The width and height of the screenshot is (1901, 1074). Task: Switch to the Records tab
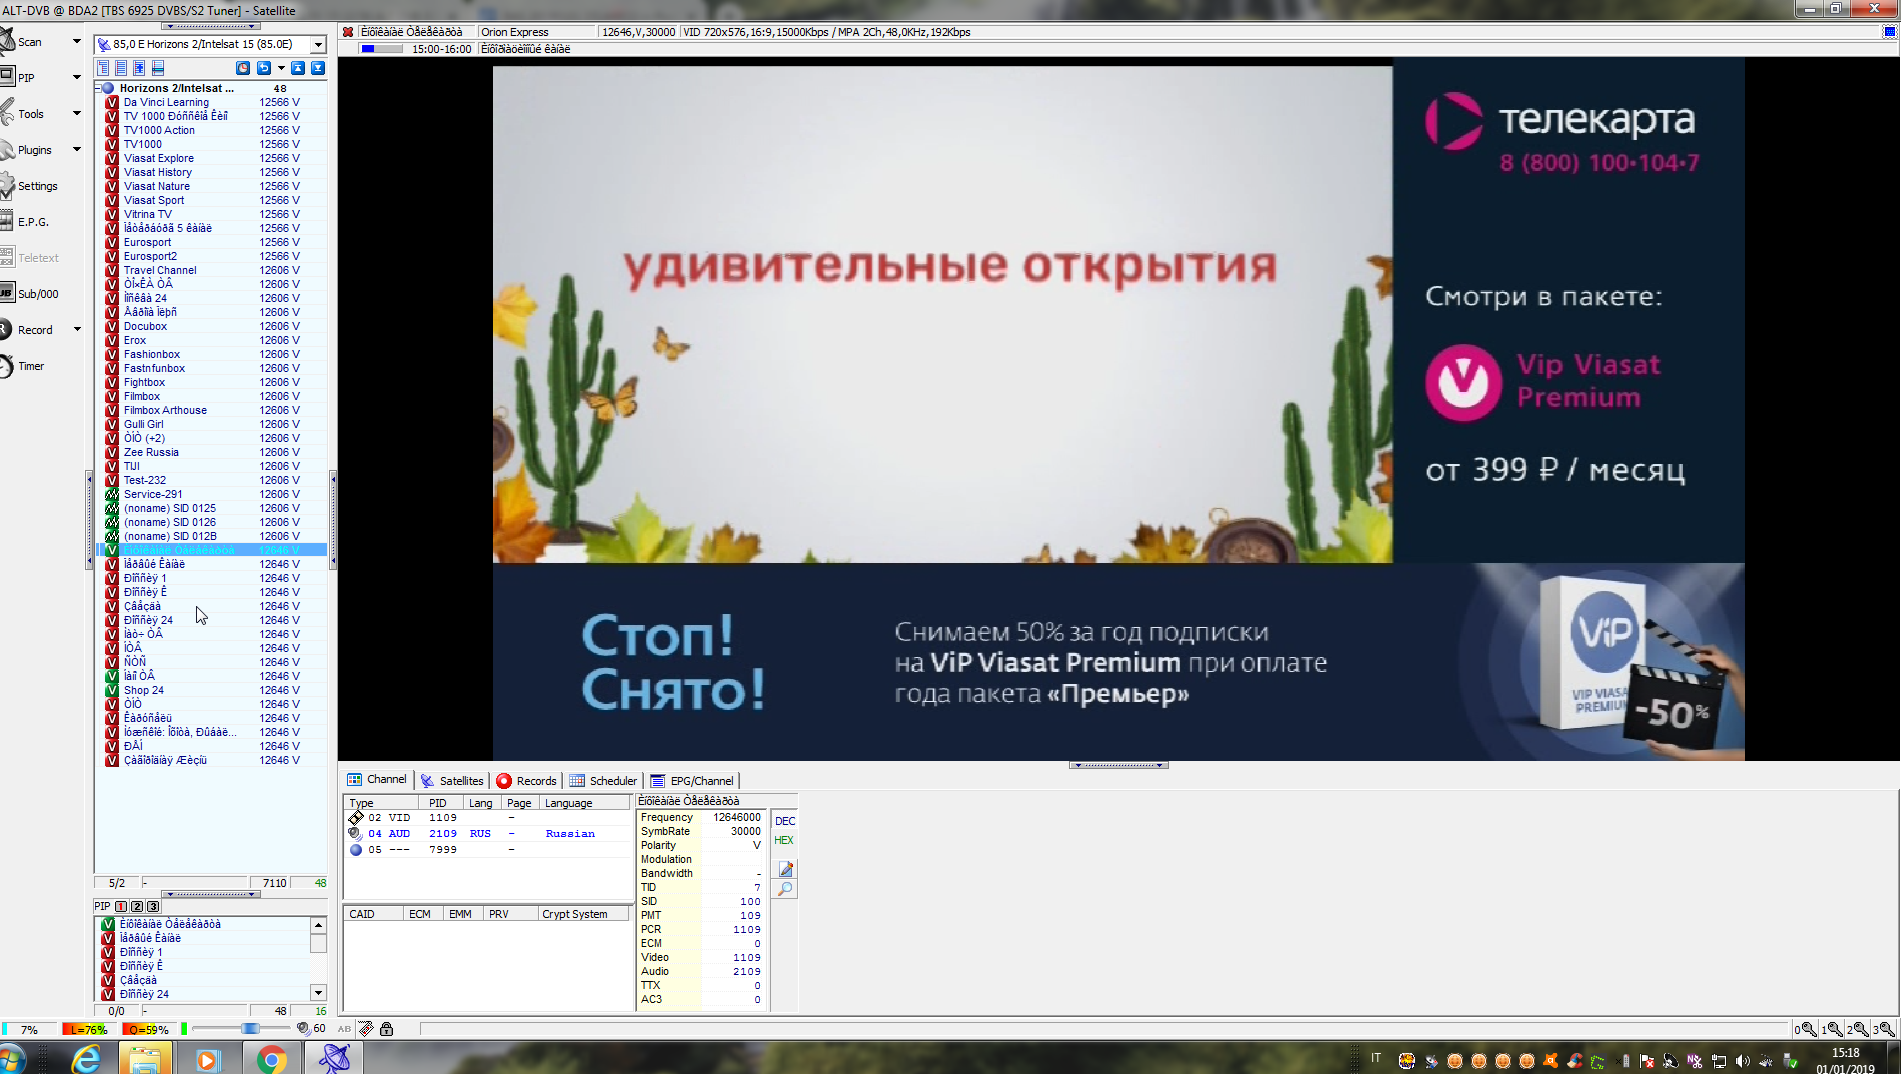527,781
